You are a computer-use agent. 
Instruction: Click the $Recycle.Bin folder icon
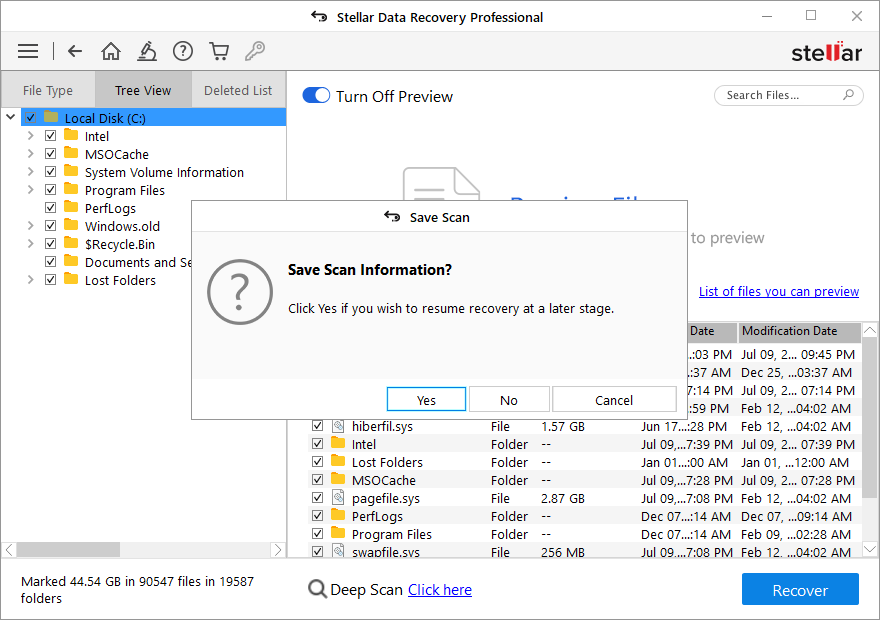coord(71,243)
